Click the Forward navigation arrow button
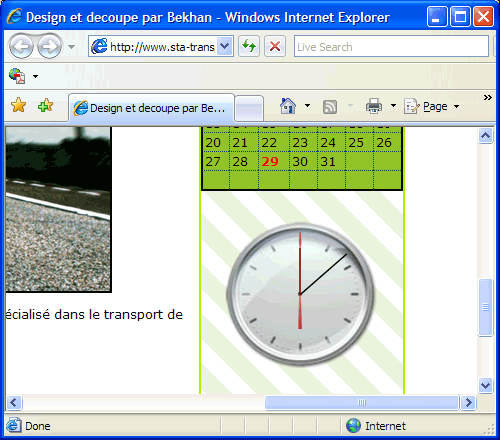The image size is (500, 440). point(49,46)
